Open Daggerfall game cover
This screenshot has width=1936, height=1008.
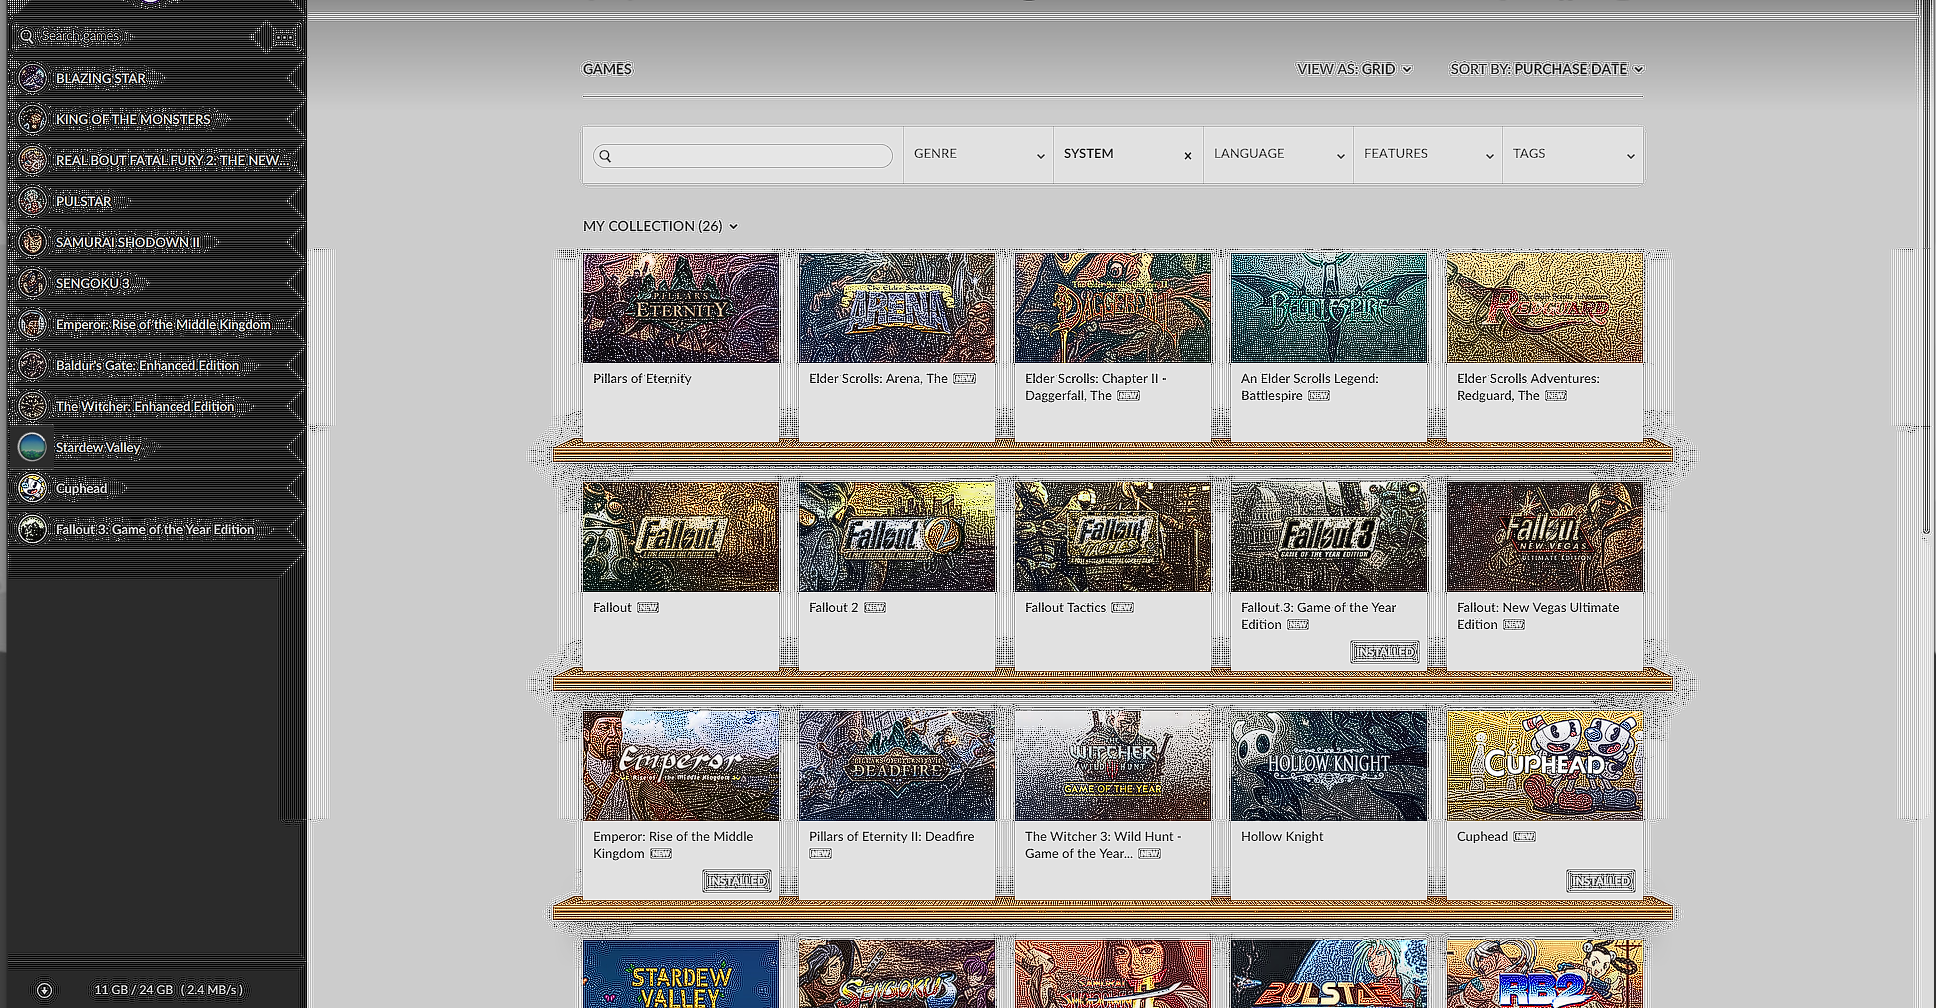[x=1113, y=308]
